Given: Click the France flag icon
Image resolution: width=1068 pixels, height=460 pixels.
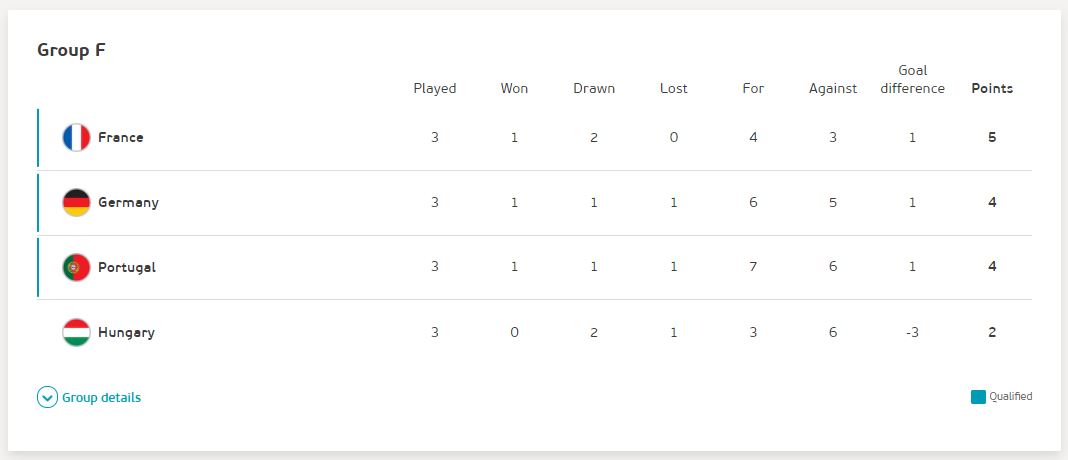Looking at the screenshot, I should [x=76, y=138].
